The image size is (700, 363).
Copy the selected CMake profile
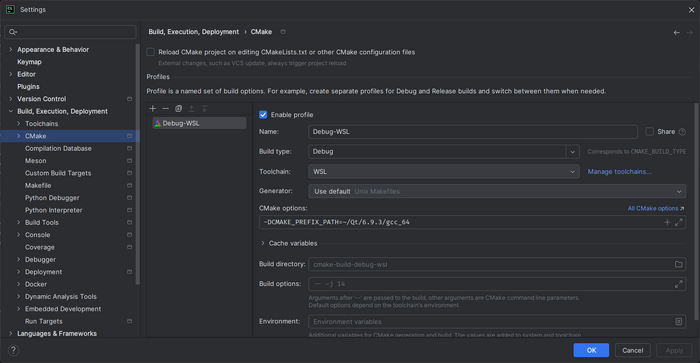(179, 108)
